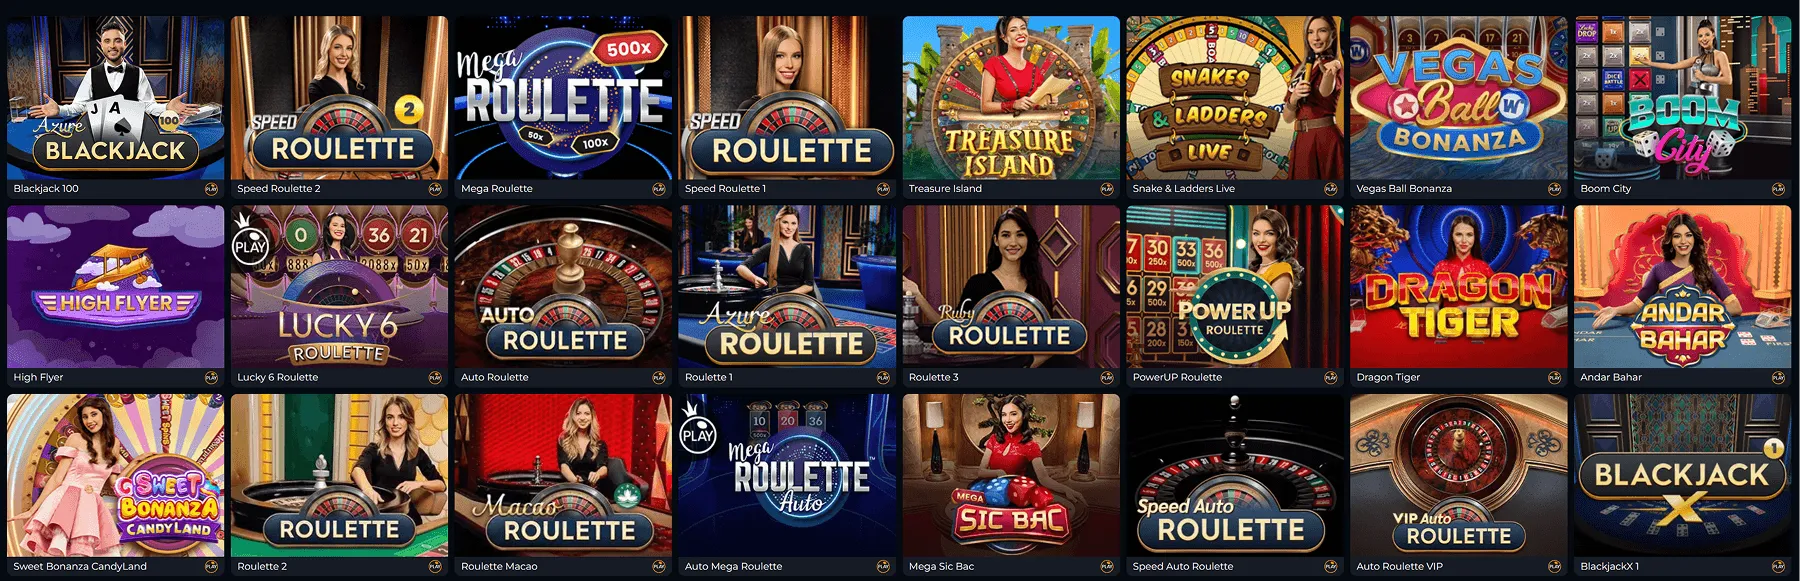Click the Pragmatic Play logo on Lucky 6 Roulette
The height and width of the screenshot is (581, 1800).
[x=250, y=243]
